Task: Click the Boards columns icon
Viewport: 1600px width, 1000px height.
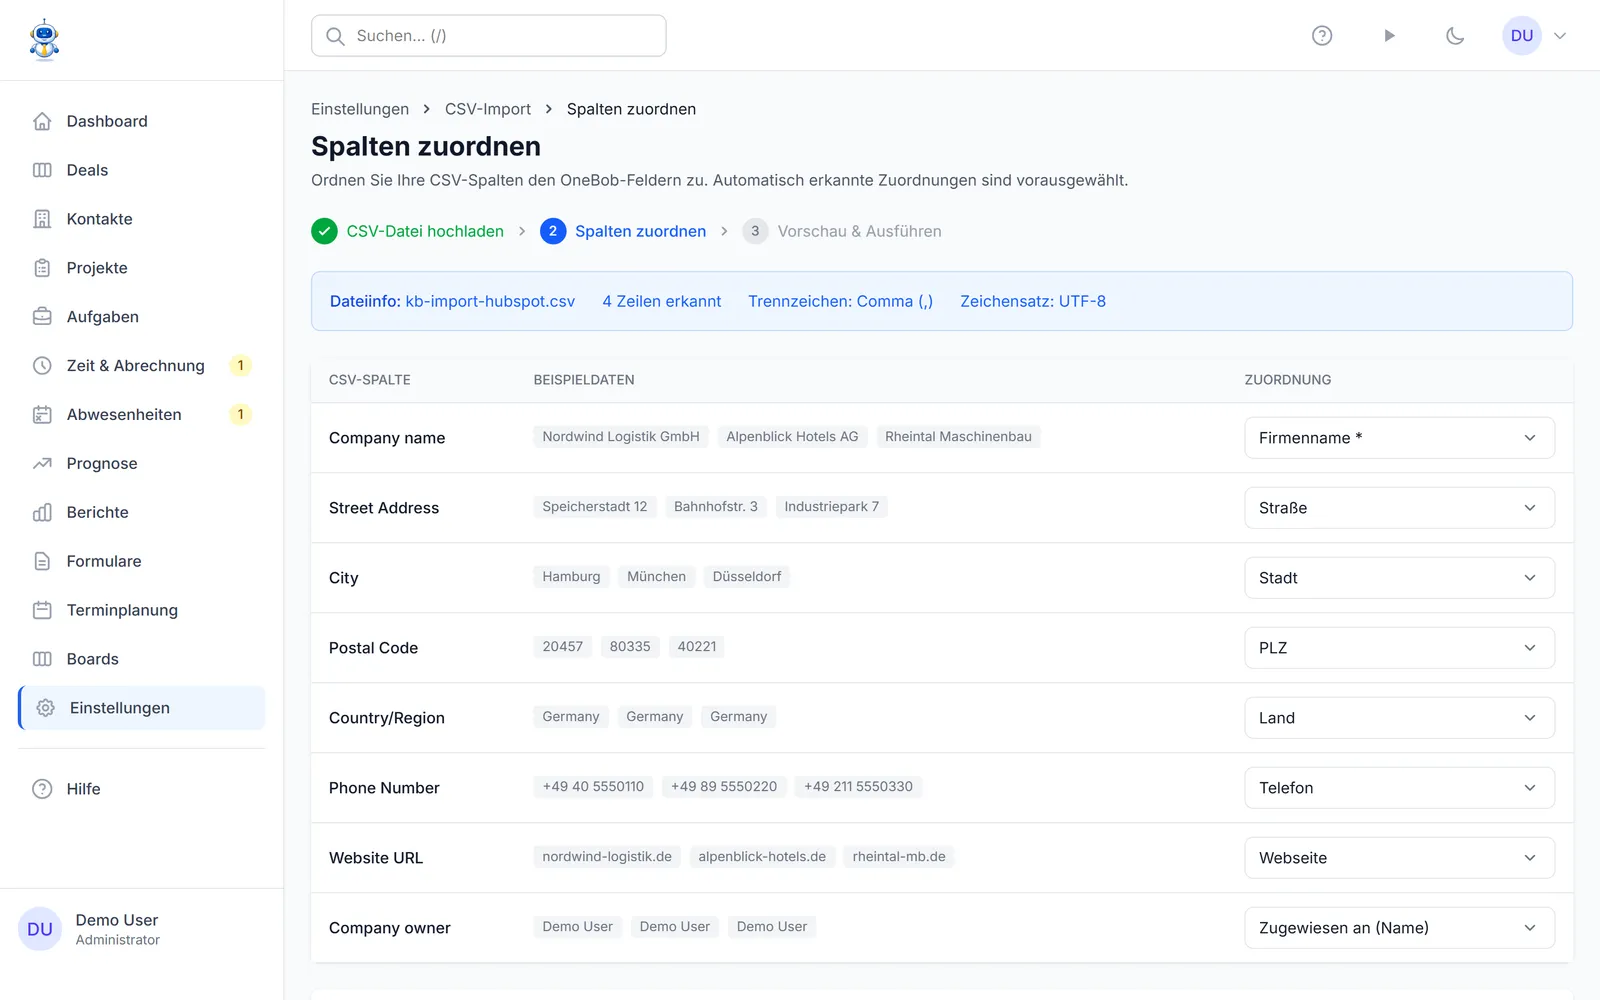Action: point(42,660)
